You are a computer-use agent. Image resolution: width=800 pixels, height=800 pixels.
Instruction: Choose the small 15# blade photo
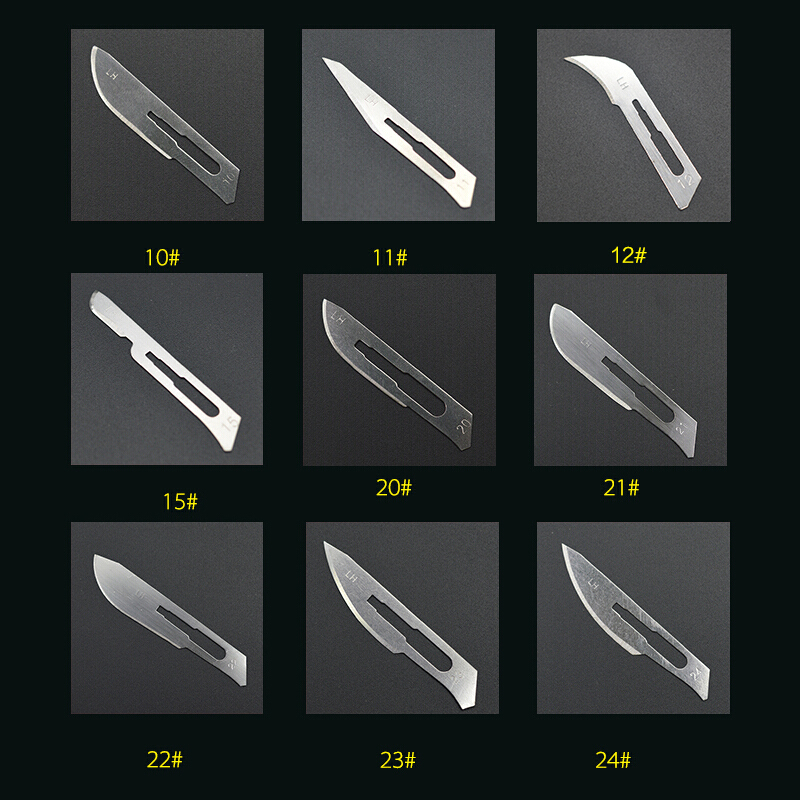pyautogui.click(x=167, y=369)
